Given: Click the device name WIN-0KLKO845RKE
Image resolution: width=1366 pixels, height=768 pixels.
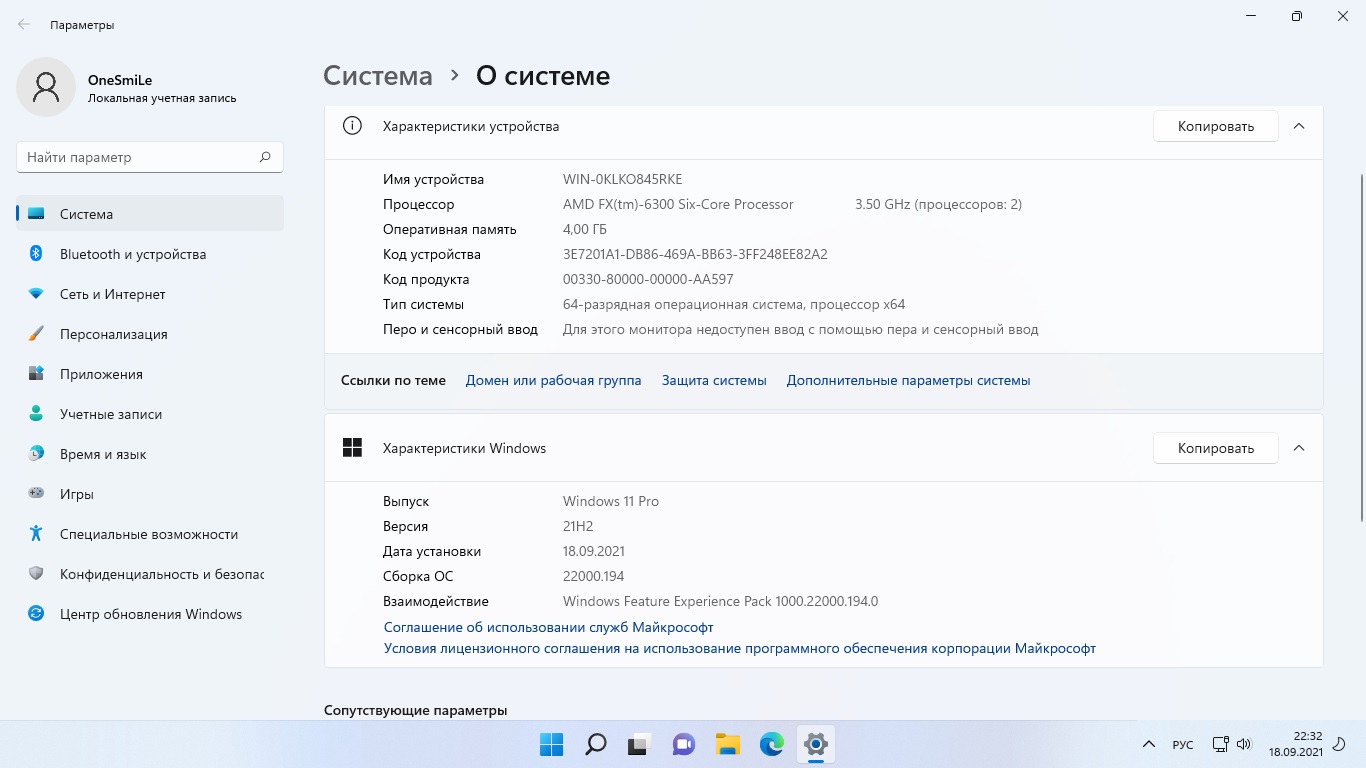Looking at the screenshot, I should click(x=622, y=179).
